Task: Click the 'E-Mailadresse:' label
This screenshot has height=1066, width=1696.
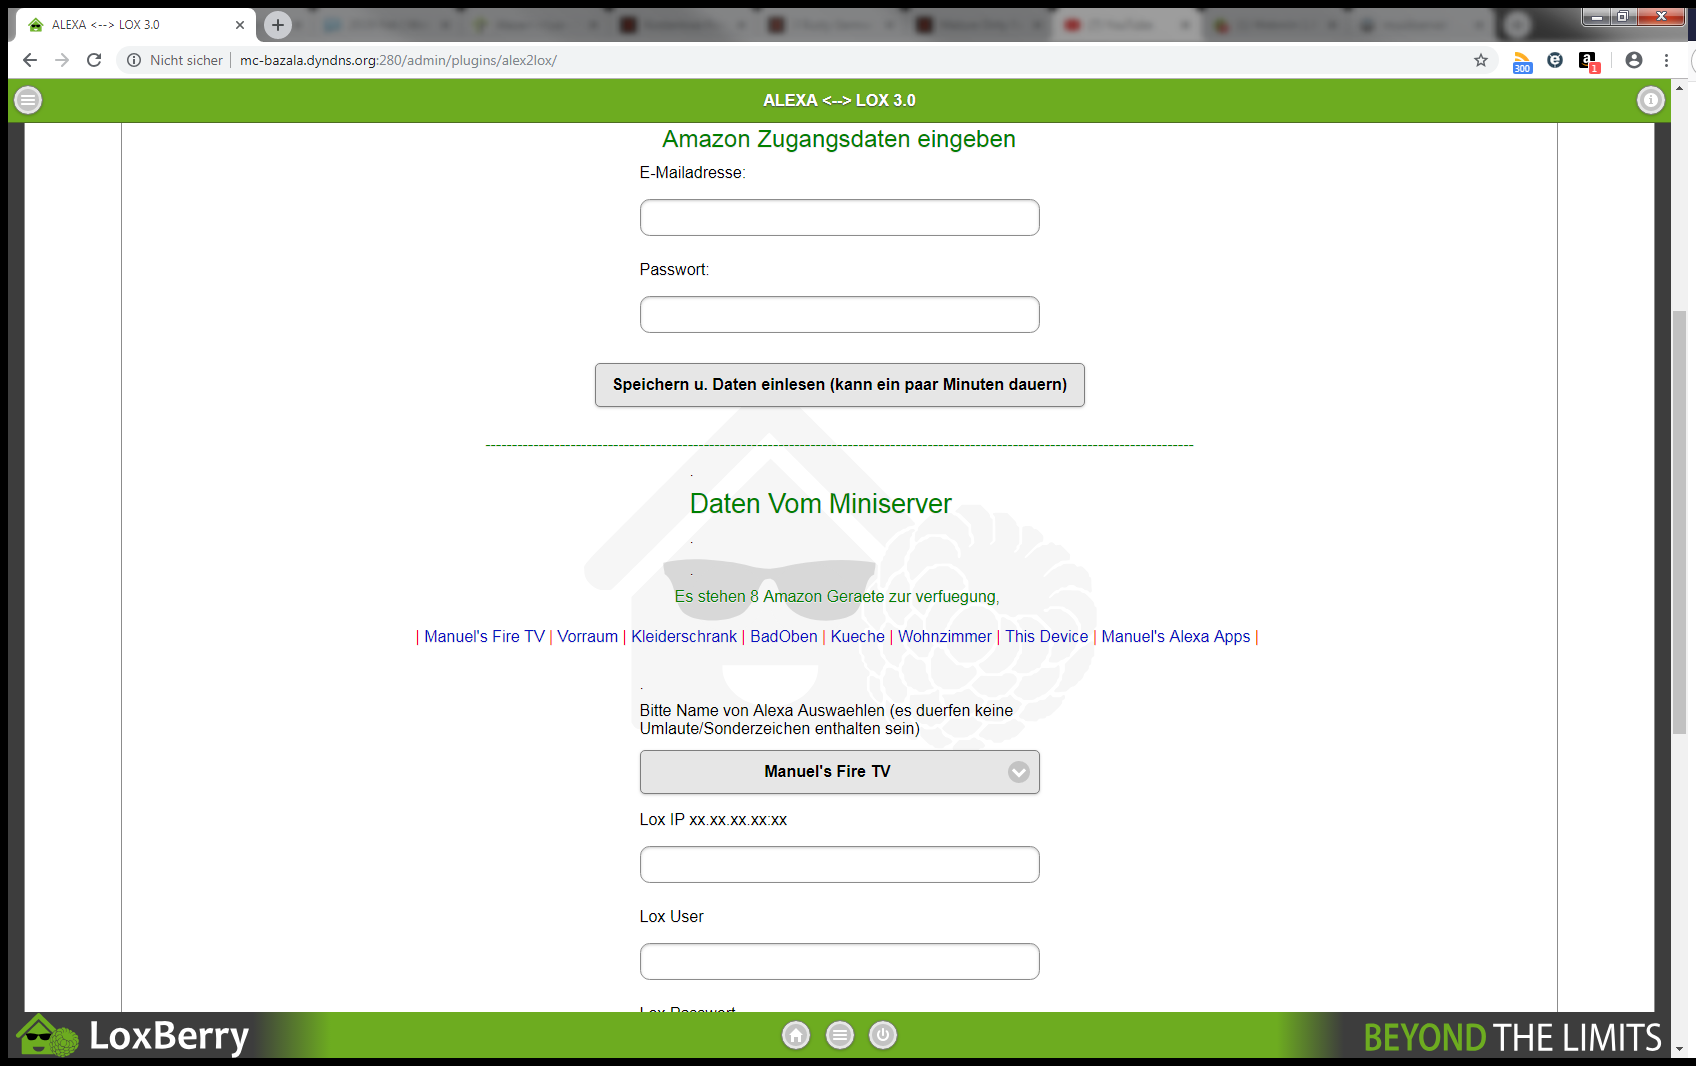Action: [x=693, y=172]
